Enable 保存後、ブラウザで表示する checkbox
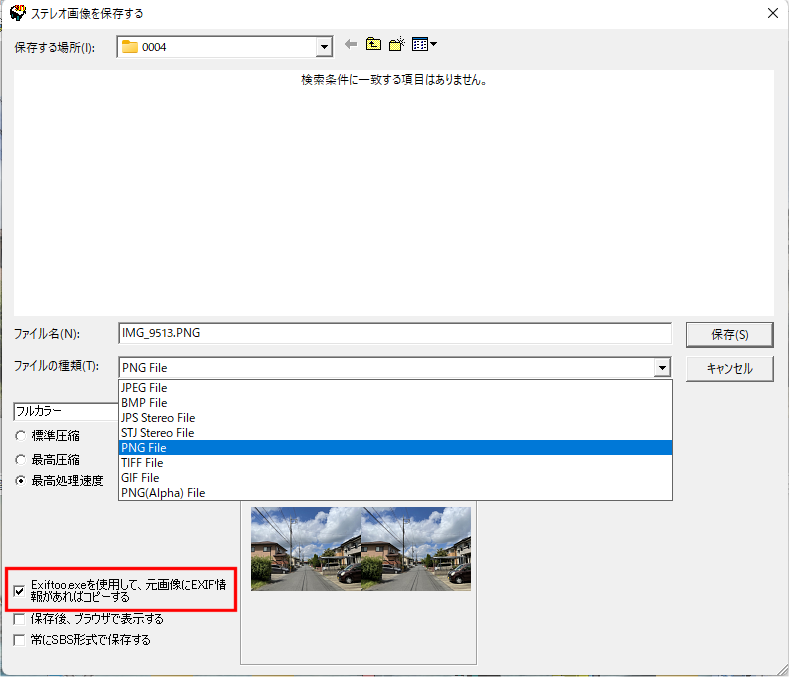 point(19,619)
